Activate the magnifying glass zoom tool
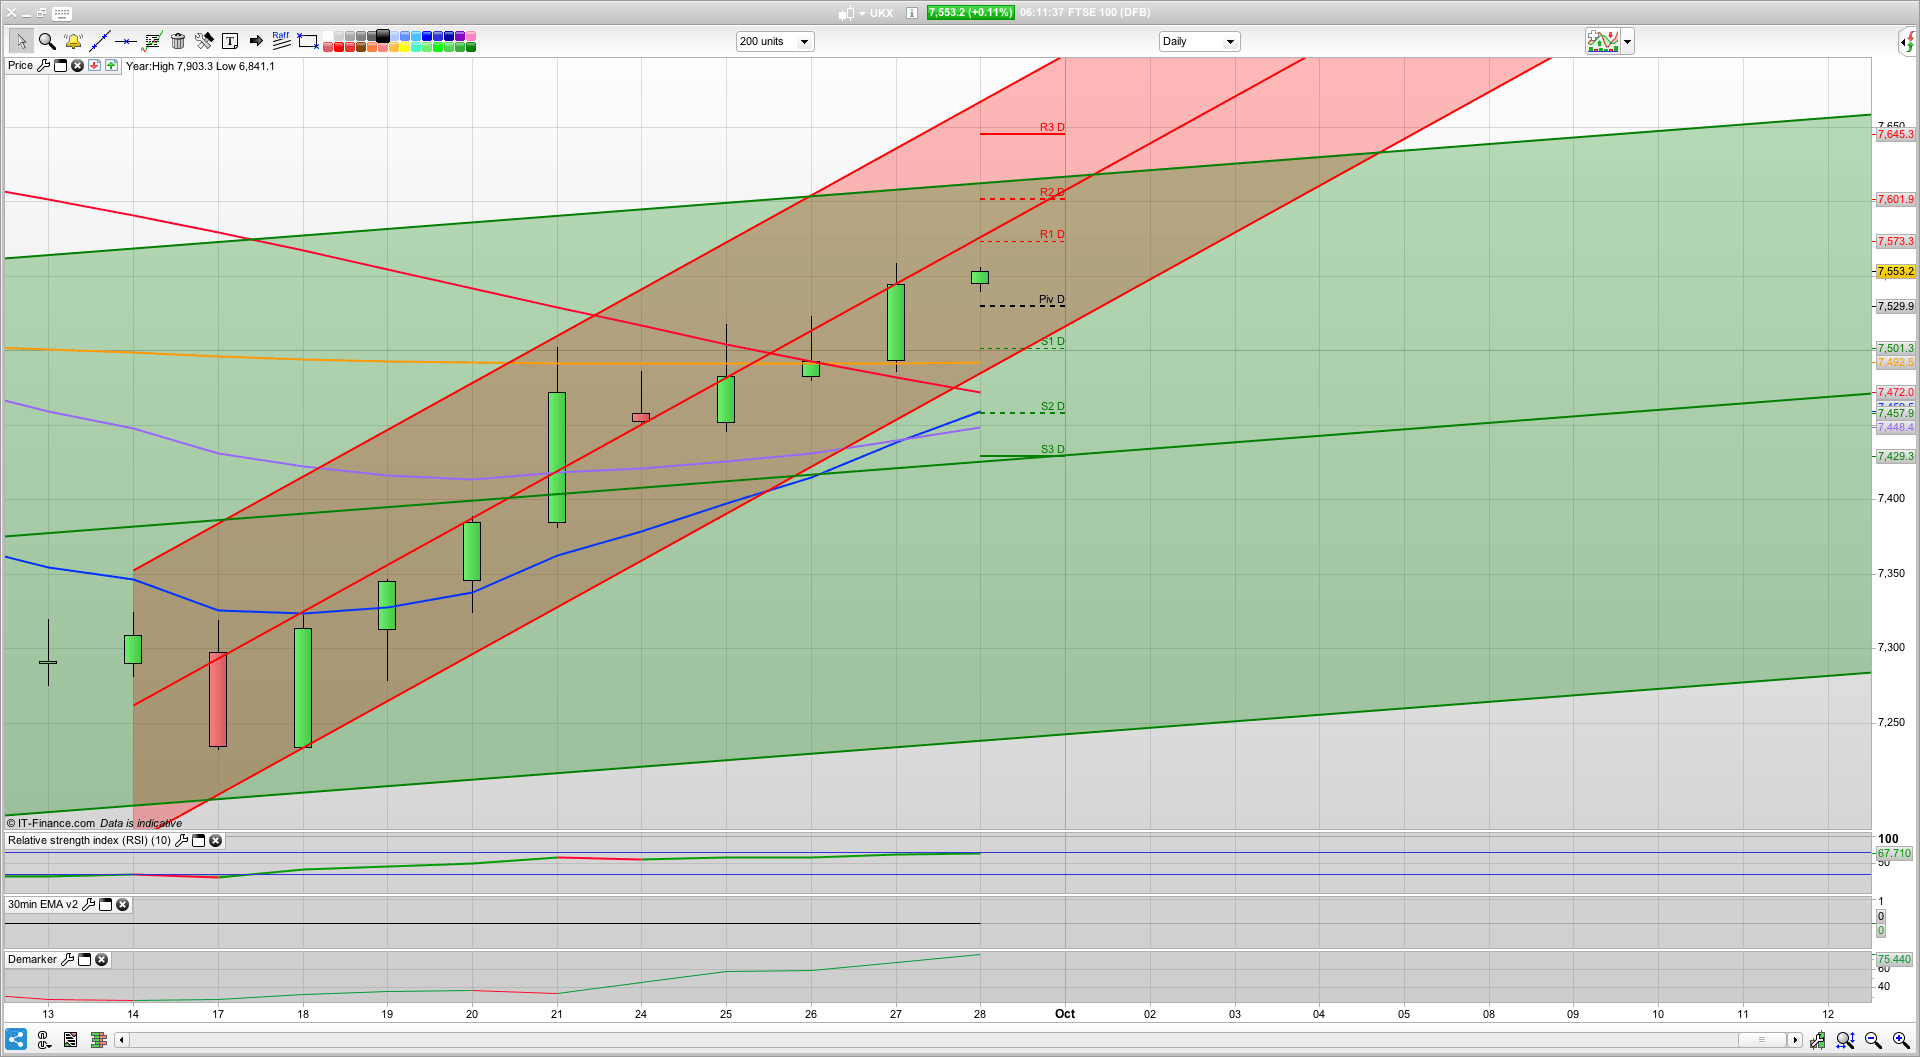Screen dimensions: 1920x1057 (x=47, y=41)
